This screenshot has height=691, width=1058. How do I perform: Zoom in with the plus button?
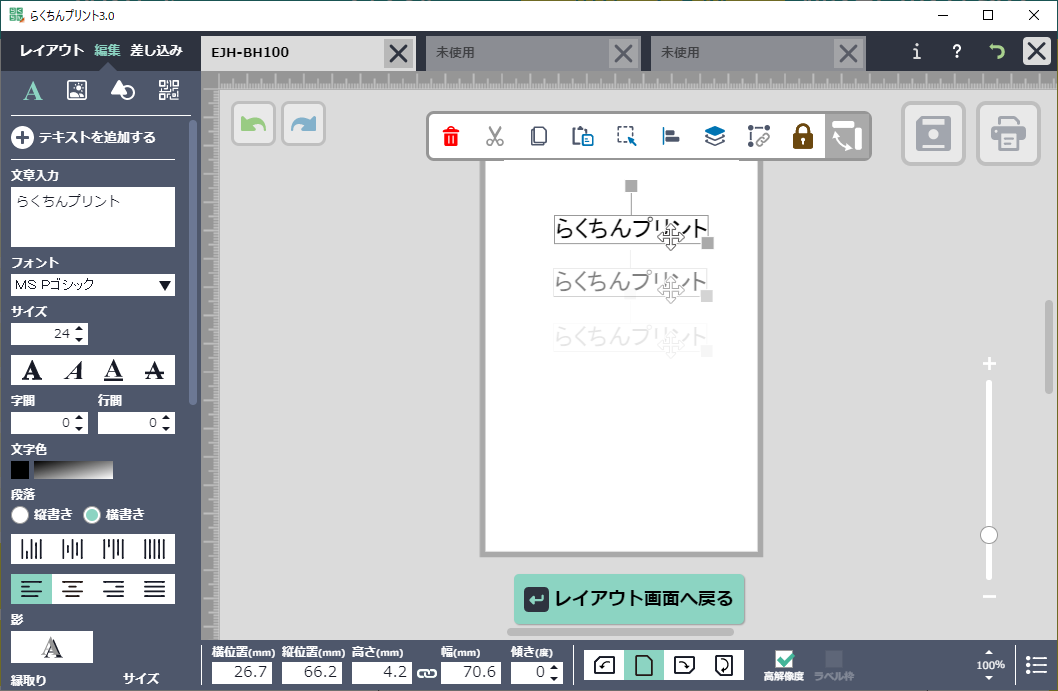(x=989, y=364)
